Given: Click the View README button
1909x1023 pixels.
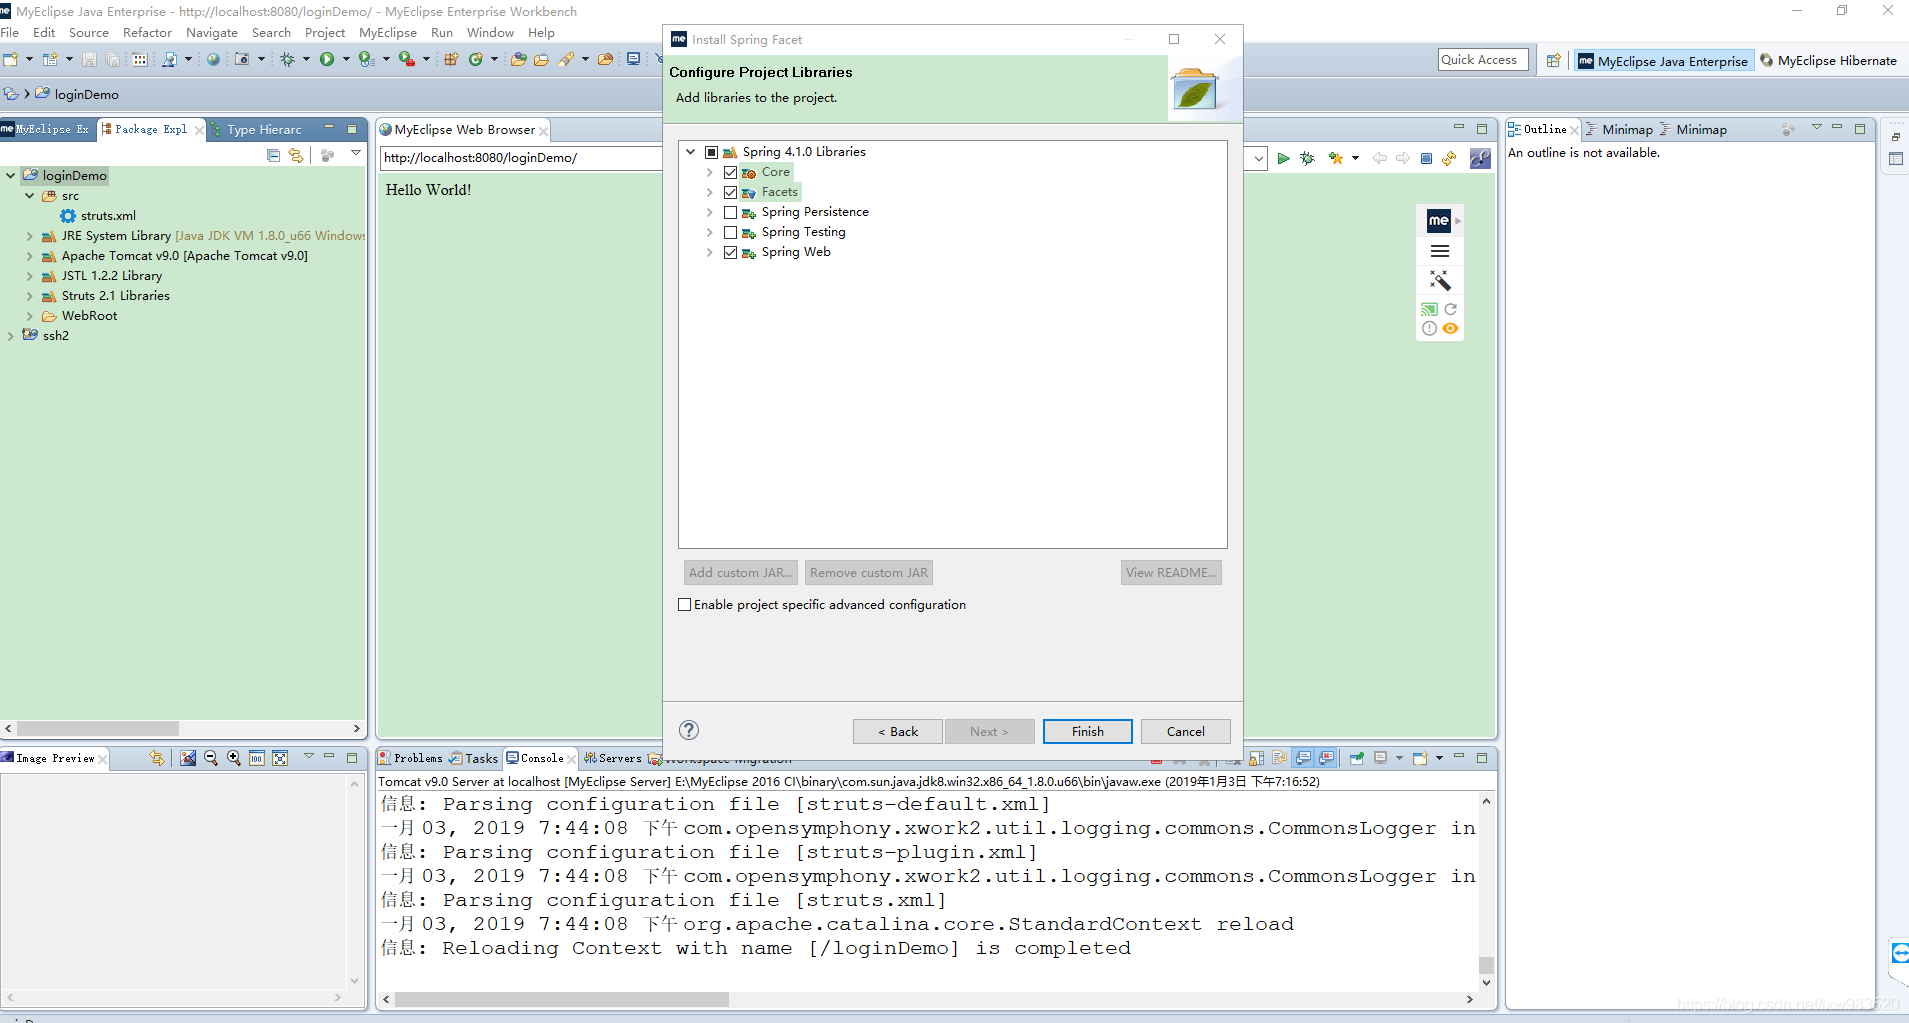Looking at the screenshot, I should click(1172, 573).
